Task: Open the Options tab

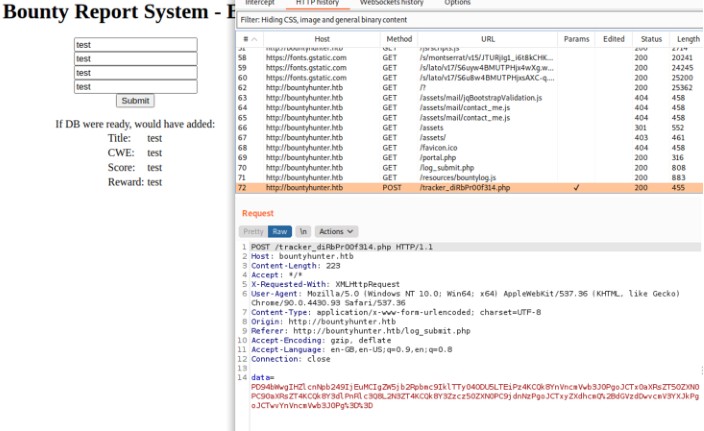Action: click(458, 3)
